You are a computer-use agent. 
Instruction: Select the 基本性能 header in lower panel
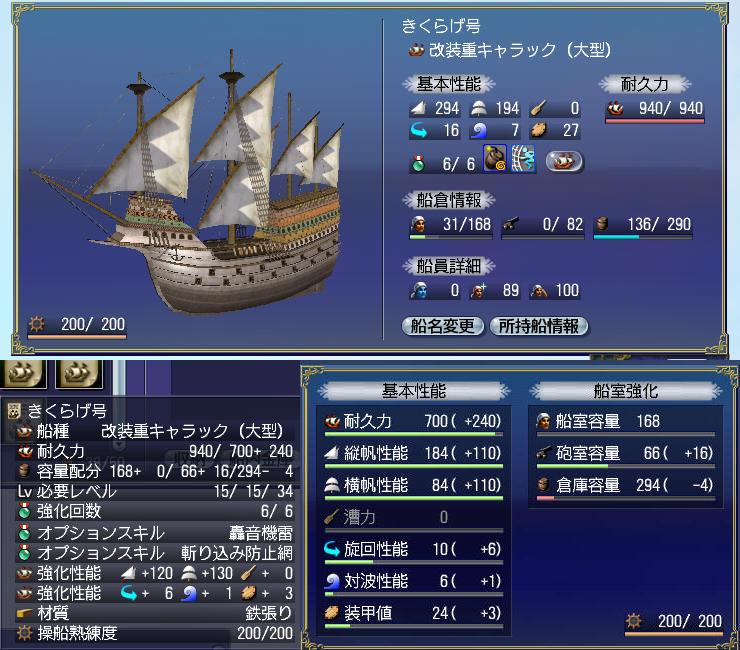pos(414,391)
